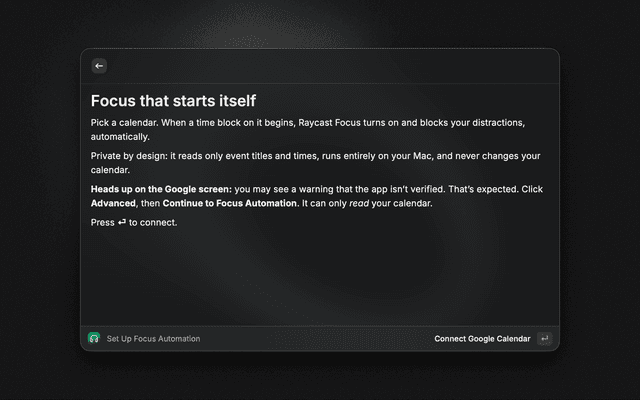Click the sentence "That's expected."

click(x=483, y=189)
